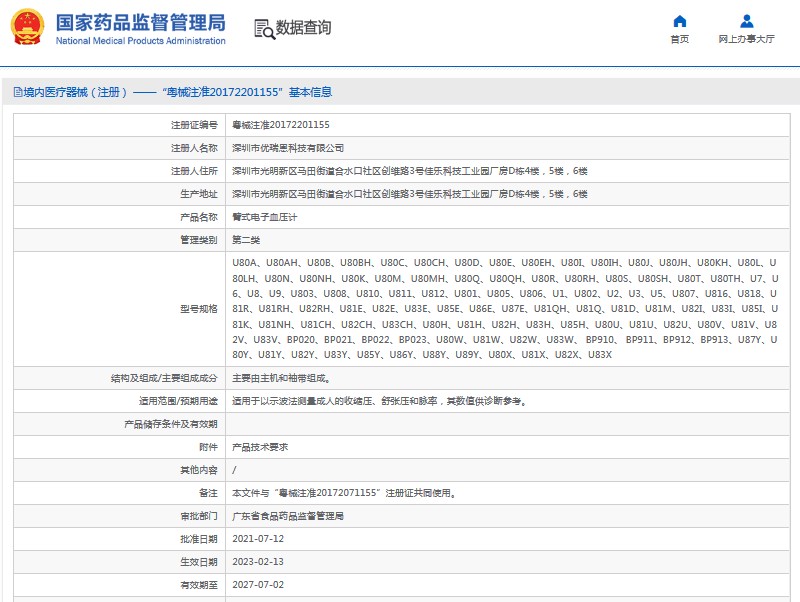Go to 首页 home icon

680,21
